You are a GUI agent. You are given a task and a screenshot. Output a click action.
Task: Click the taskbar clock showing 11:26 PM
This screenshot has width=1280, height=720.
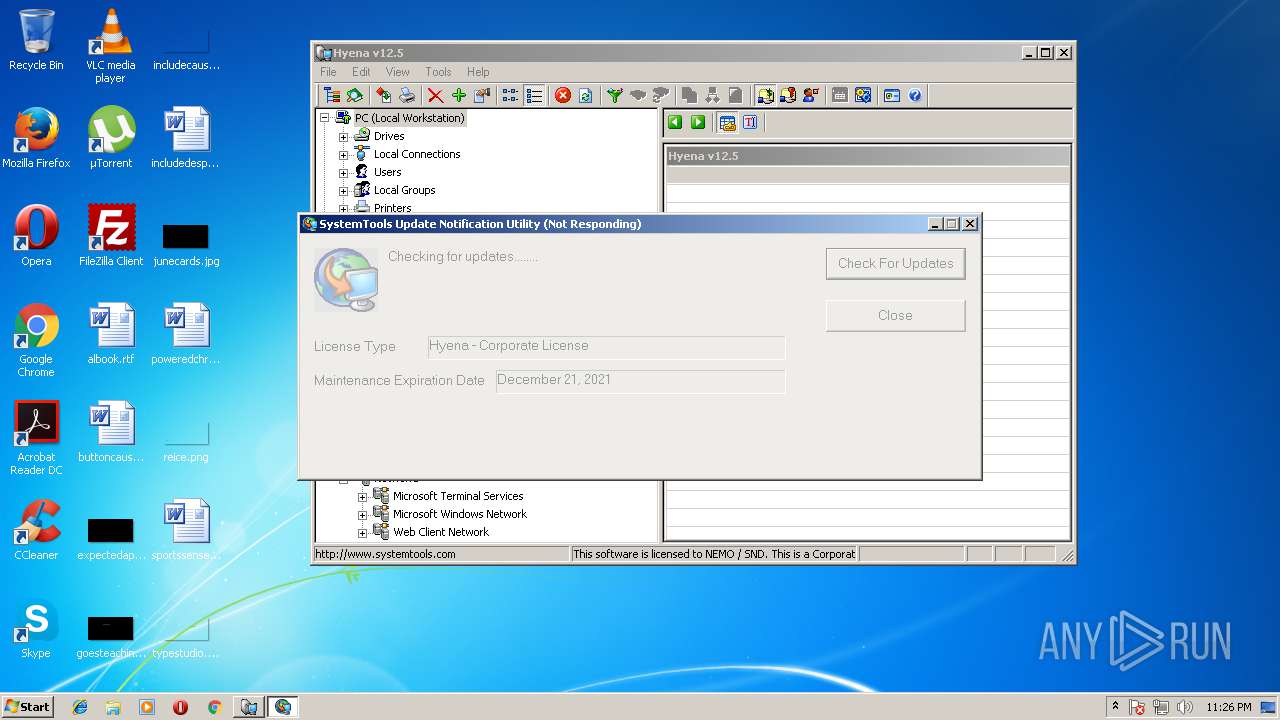pos(1228,707)
